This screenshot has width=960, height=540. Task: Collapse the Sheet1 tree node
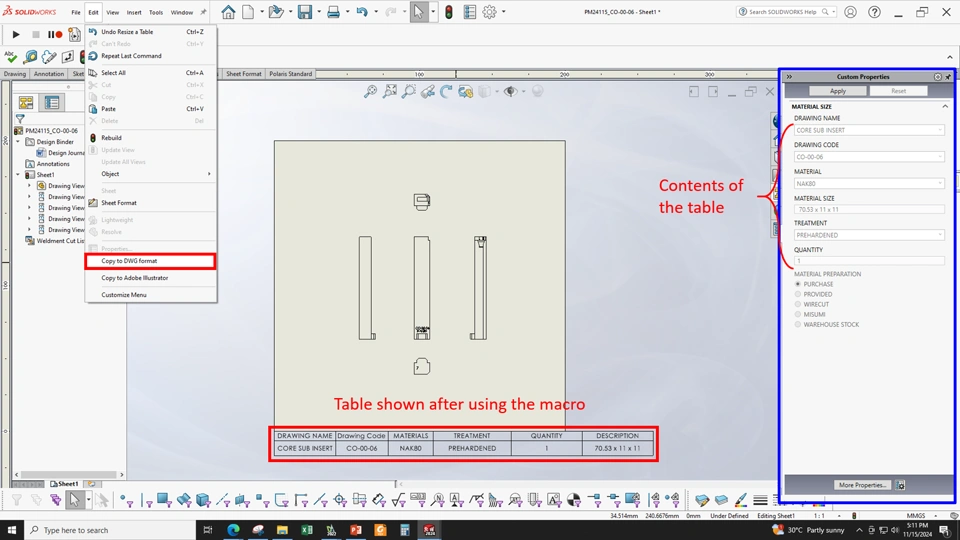click(x=18, y=174)
